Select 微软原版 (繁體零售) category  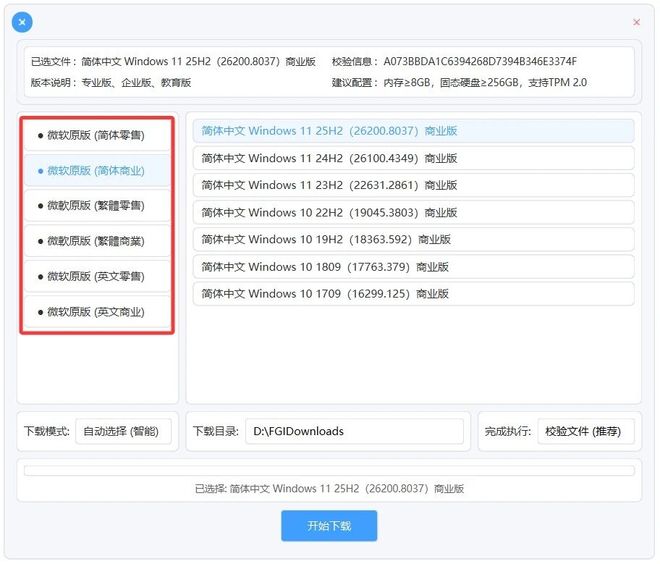click(x=98, y=206)
